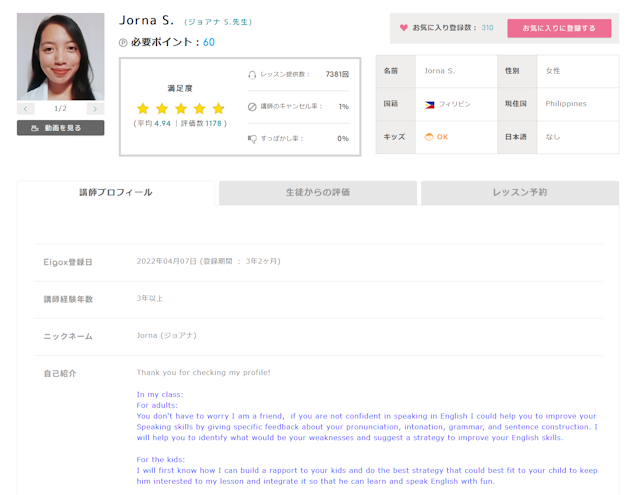This screenshot has height=495, width=640.
Task: Click the ジョアナ S.先生 text
Action: [218, 22]
